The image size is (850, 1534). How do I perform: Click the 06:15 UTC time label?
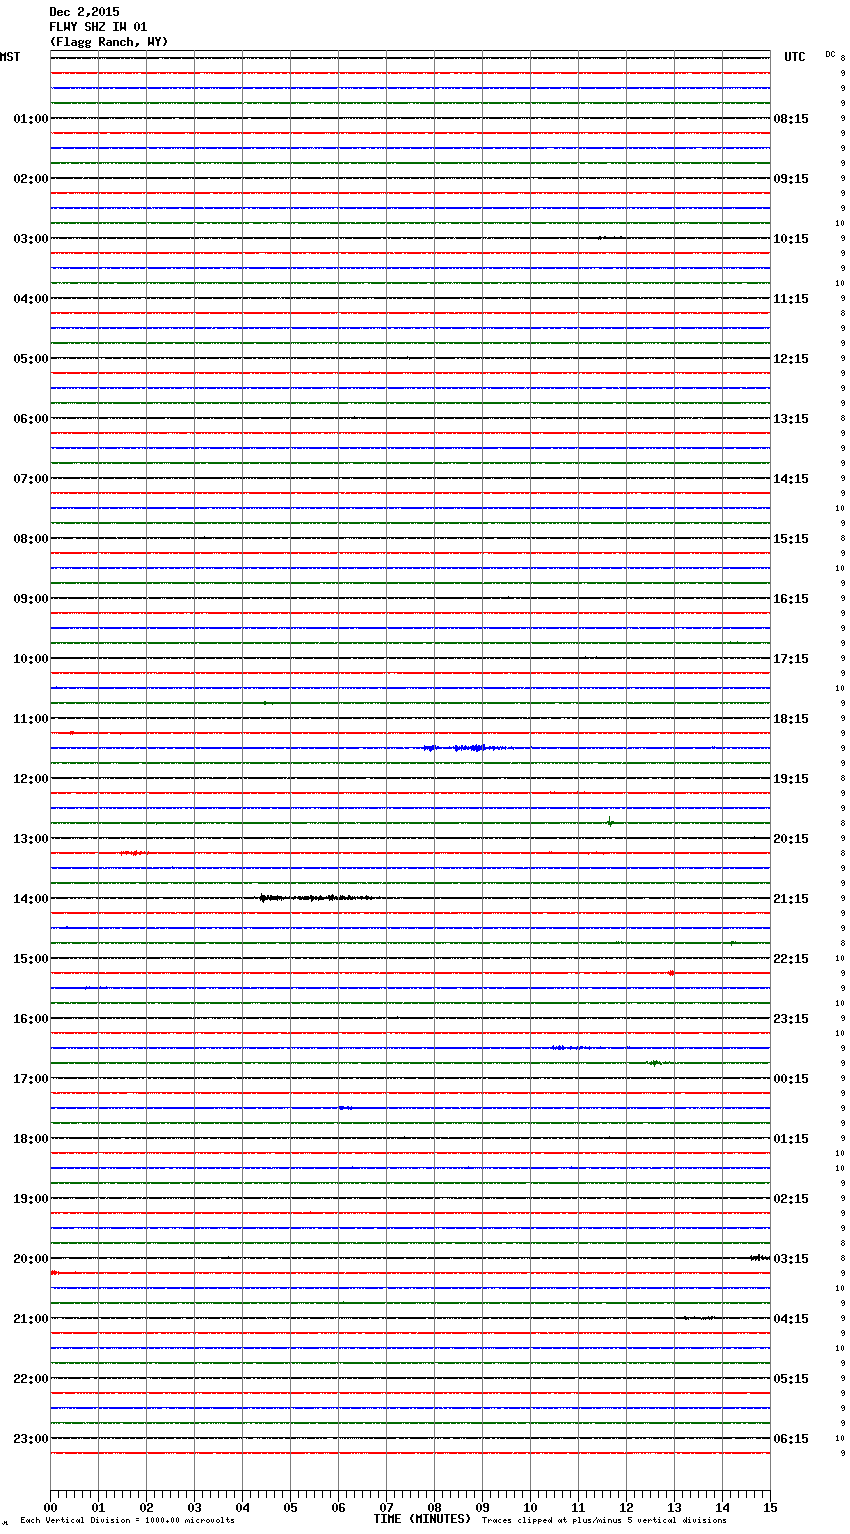[x=791, y=1439]
